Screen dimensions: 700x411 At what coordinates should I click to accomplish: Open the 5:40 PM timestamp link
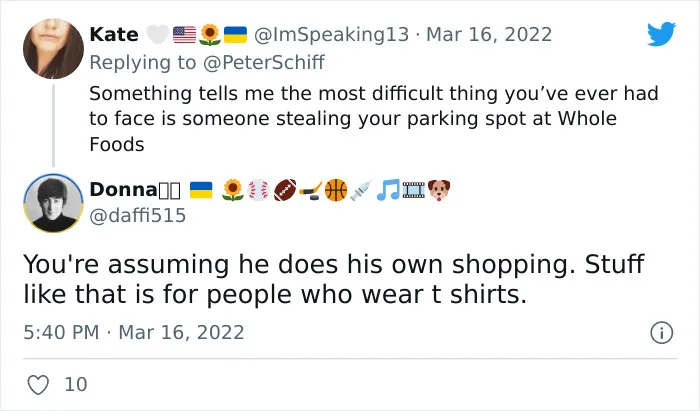tap(61, 332)
